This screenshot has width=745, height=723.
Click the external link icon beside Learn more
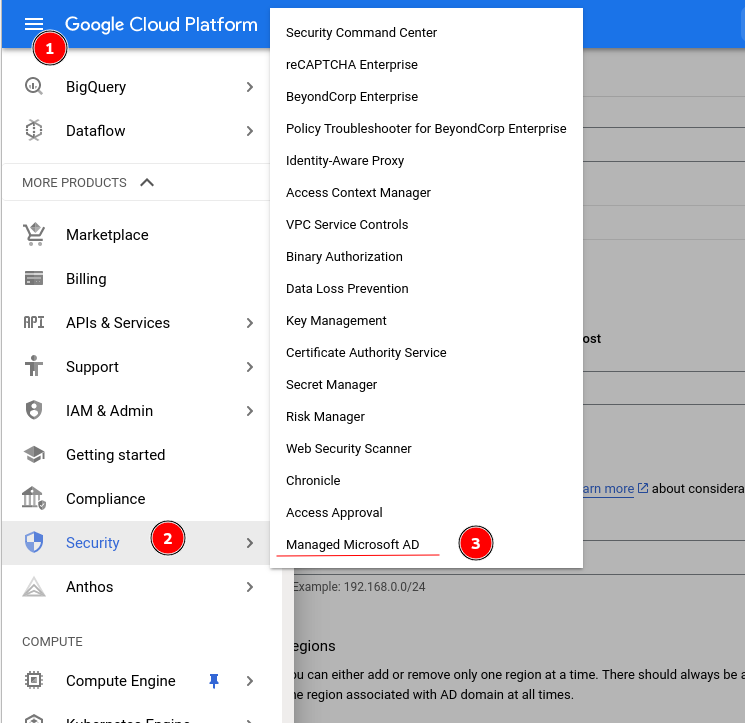coord(642,488)
